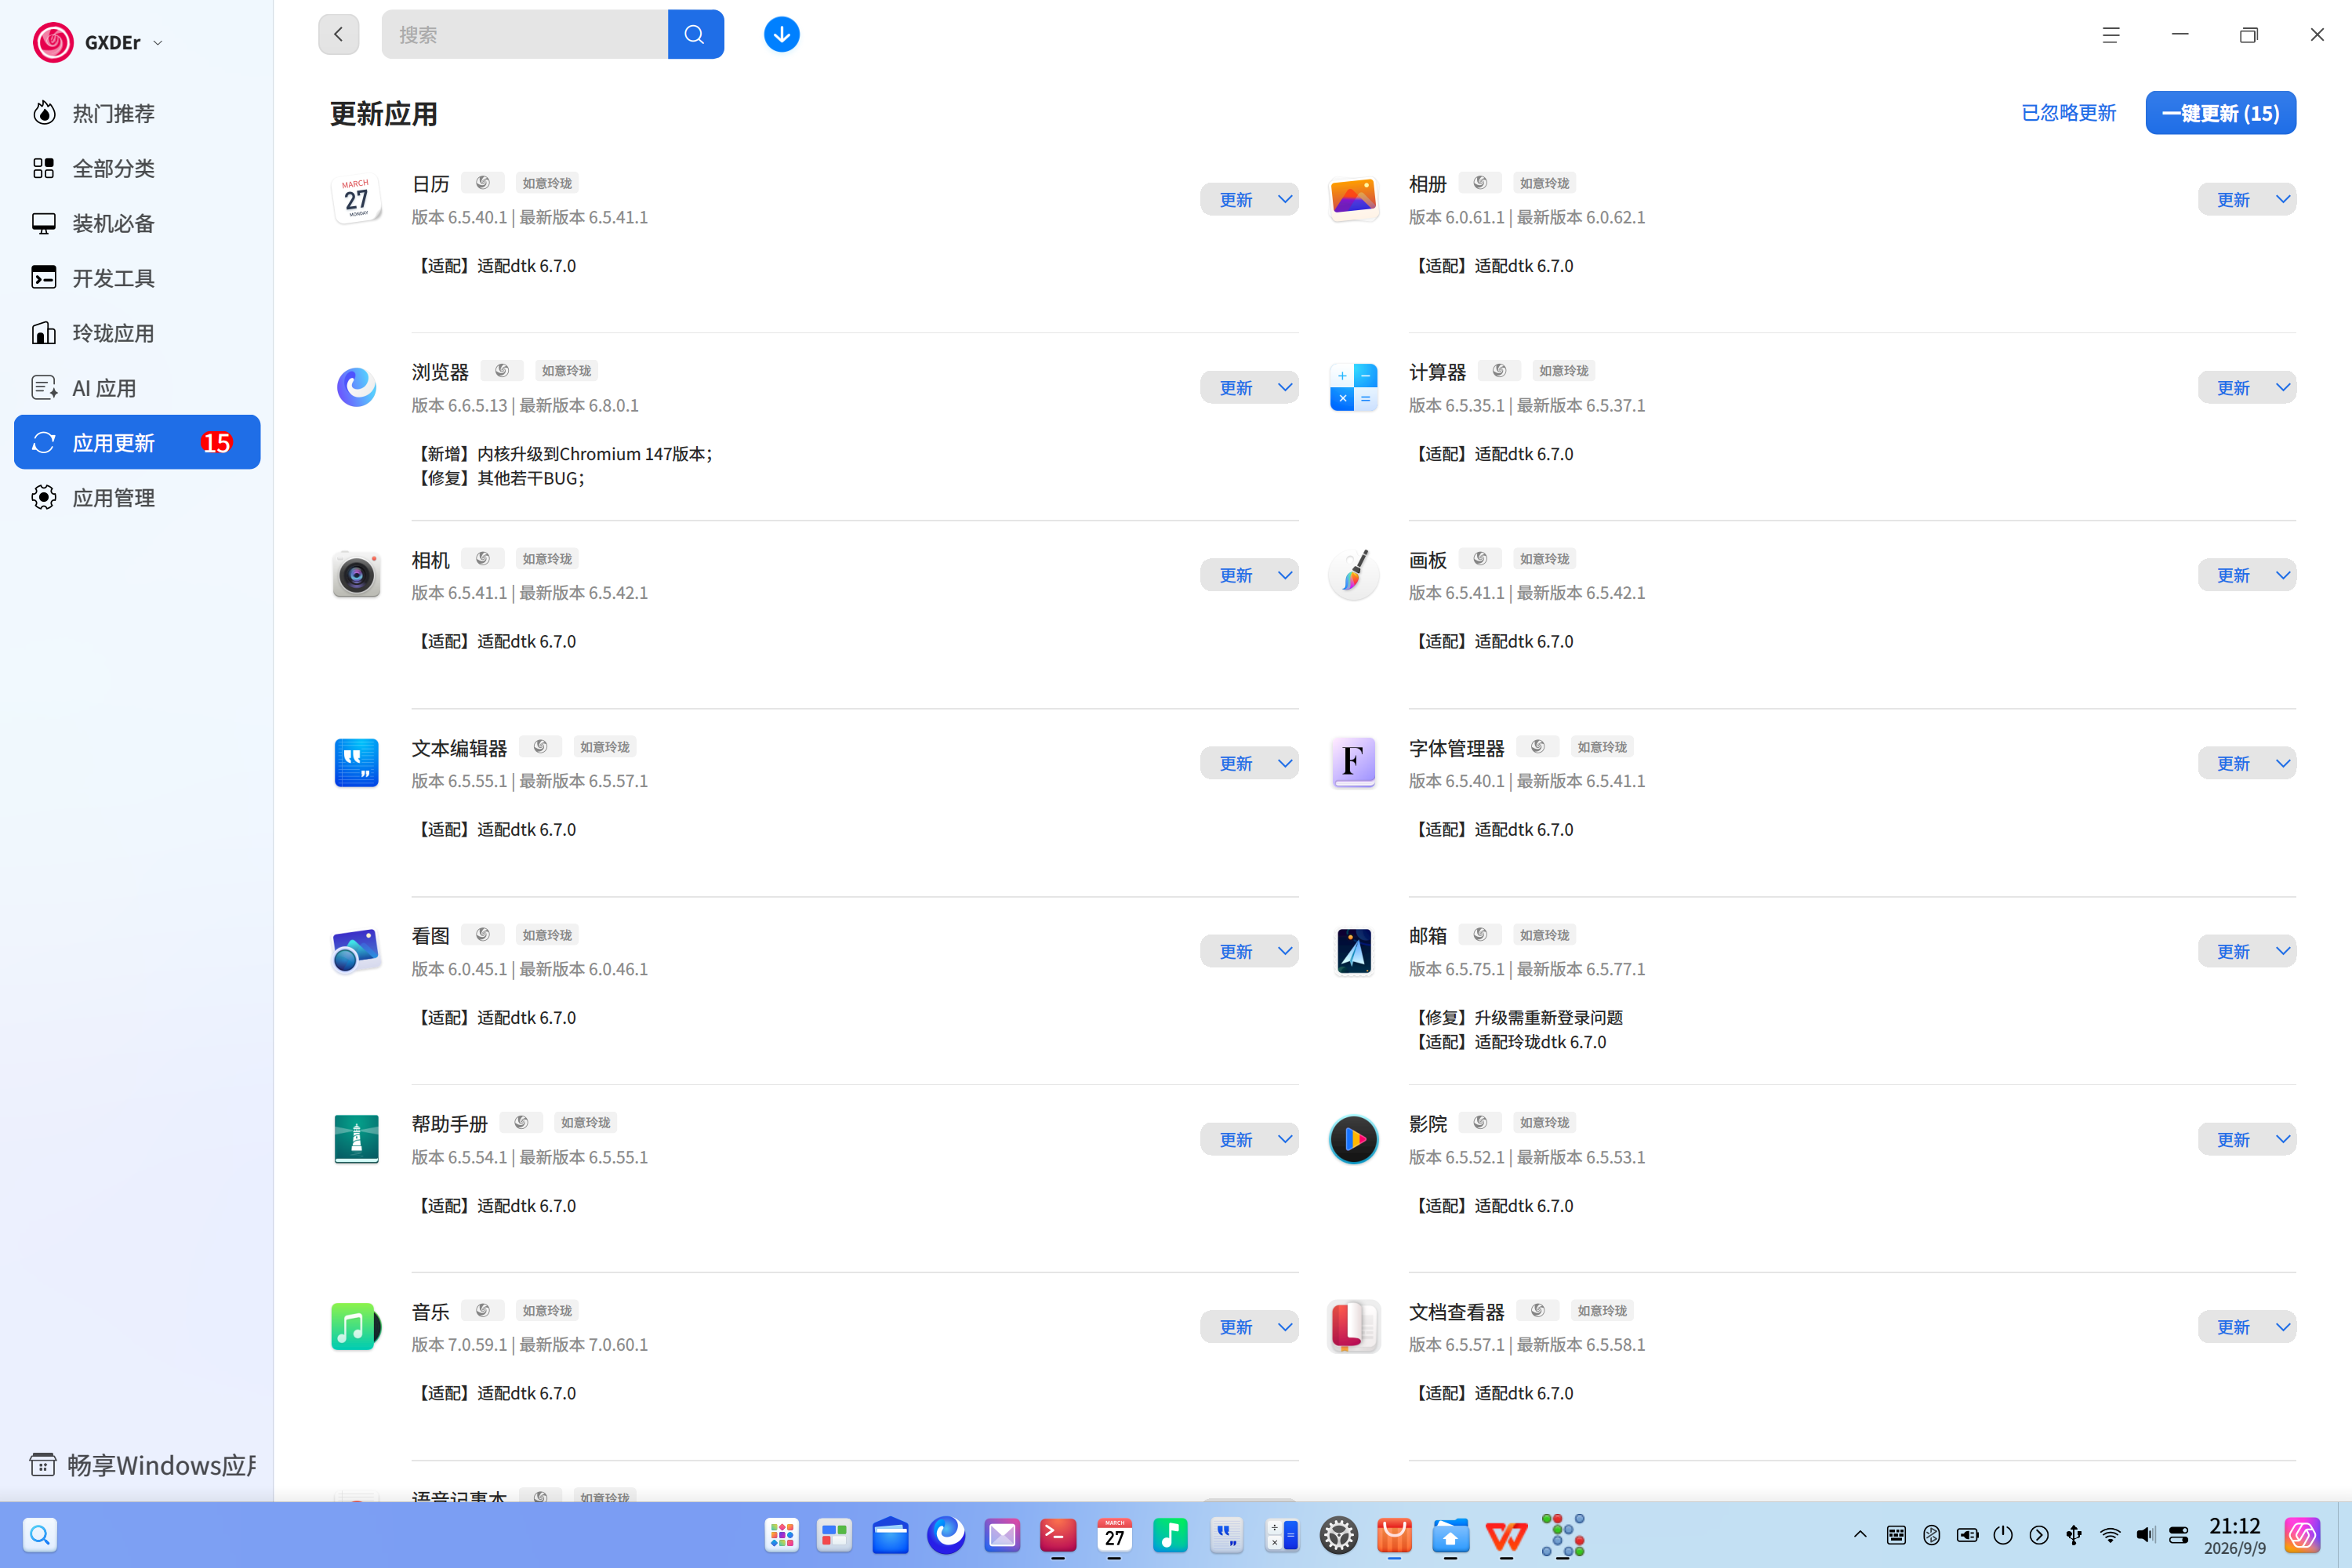Expand update options arrow for 字体管理器
Image resolution: width=2352 pixels, height=1568 pixels.
coord(2283,763)
